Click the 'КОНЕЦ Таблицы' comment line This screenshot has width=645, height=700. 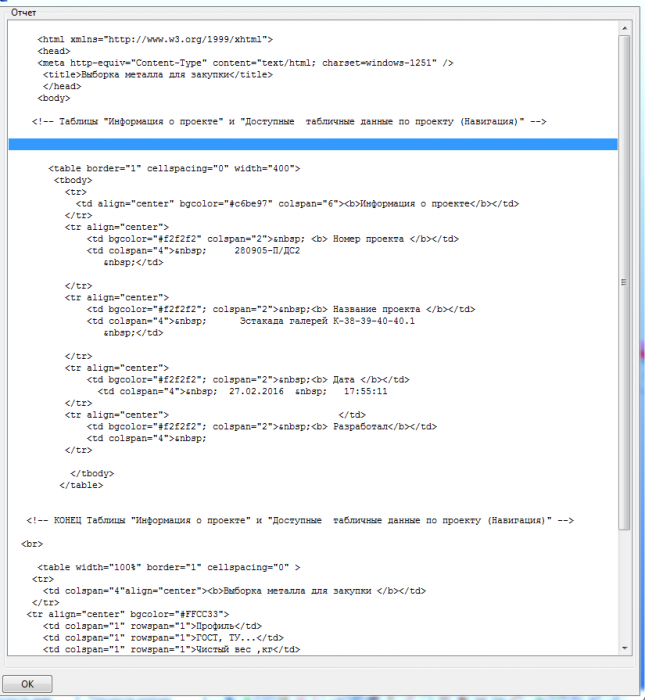(x=300, y=520)
